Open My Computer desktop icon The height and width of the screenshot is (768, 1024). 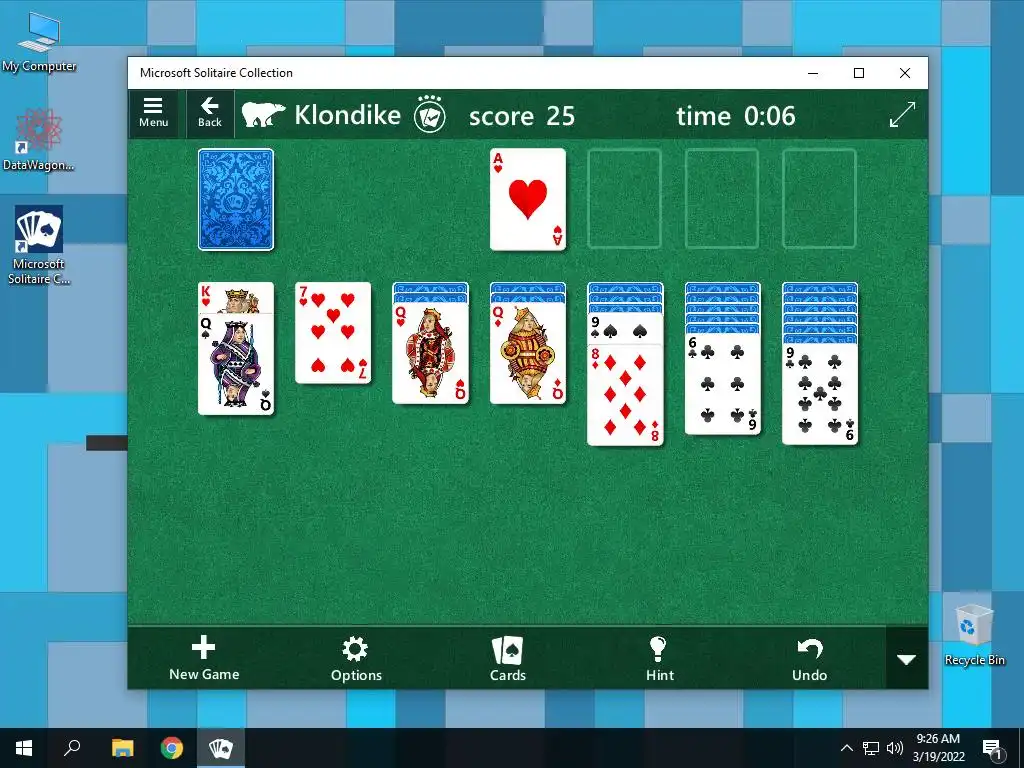pos(39,42)
